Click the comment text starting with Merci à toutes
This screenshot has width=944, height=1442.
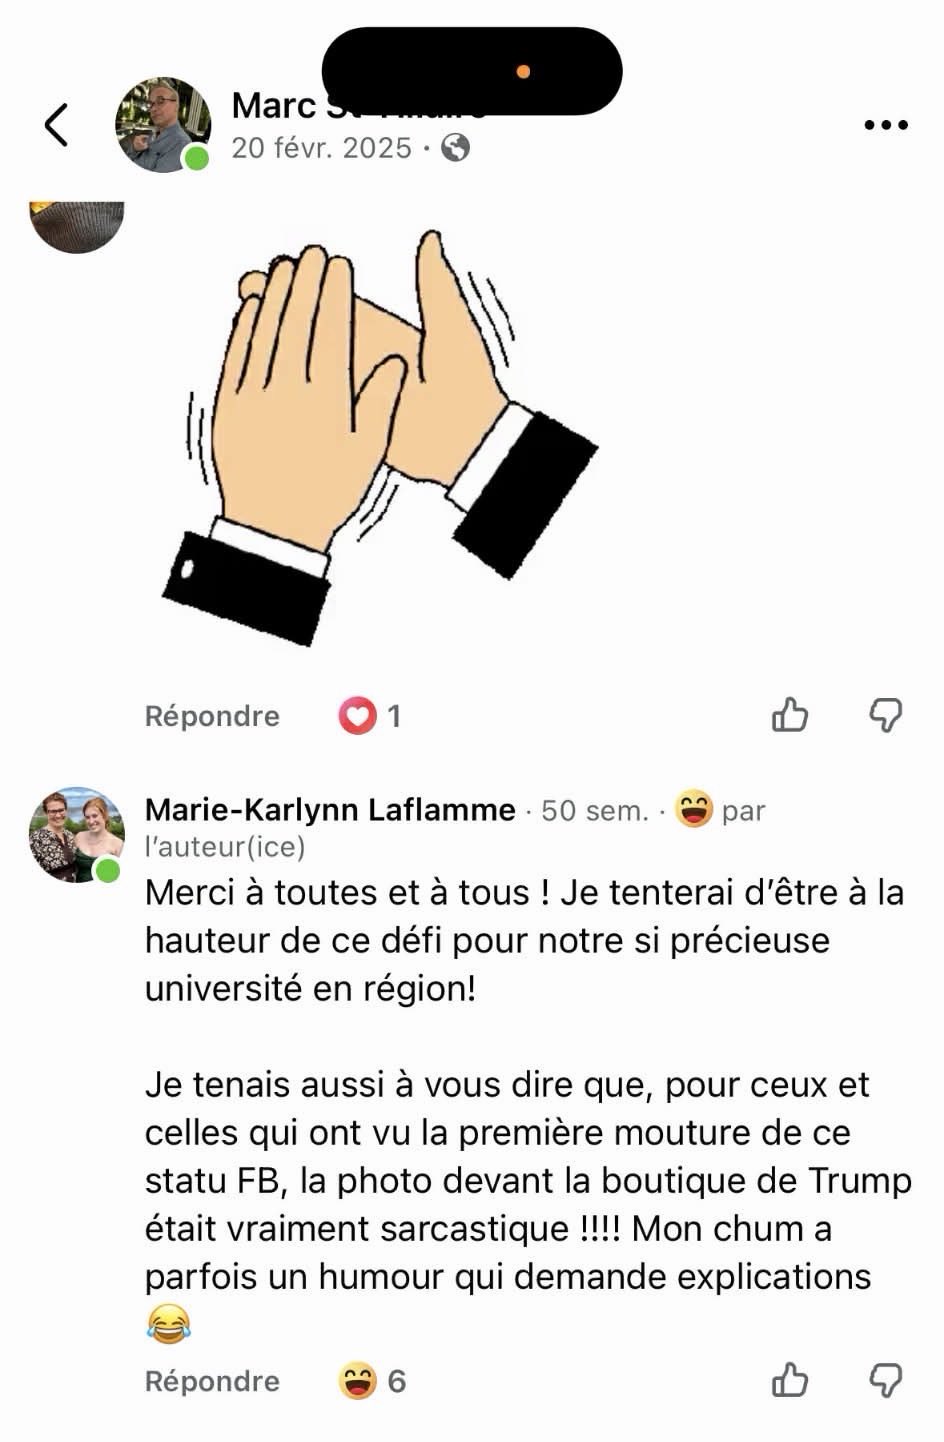coord(524,940)
